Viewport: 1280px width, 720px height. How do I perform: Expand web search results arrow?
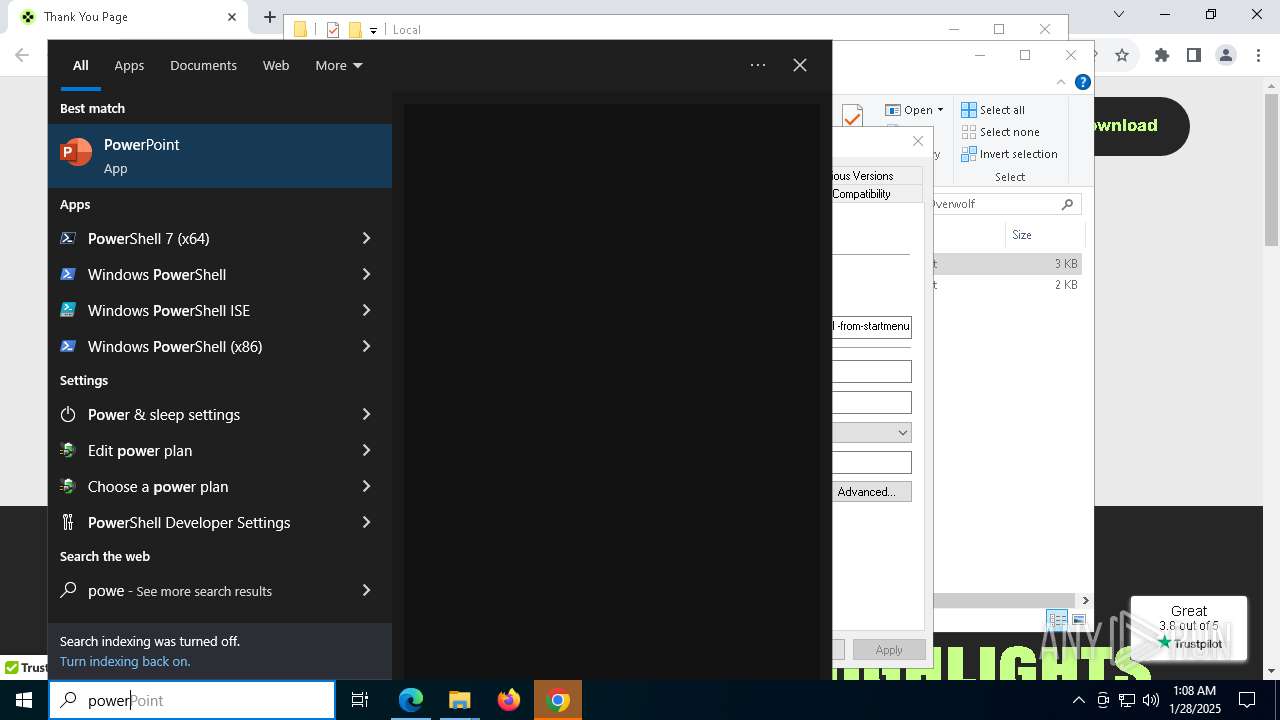366,590
